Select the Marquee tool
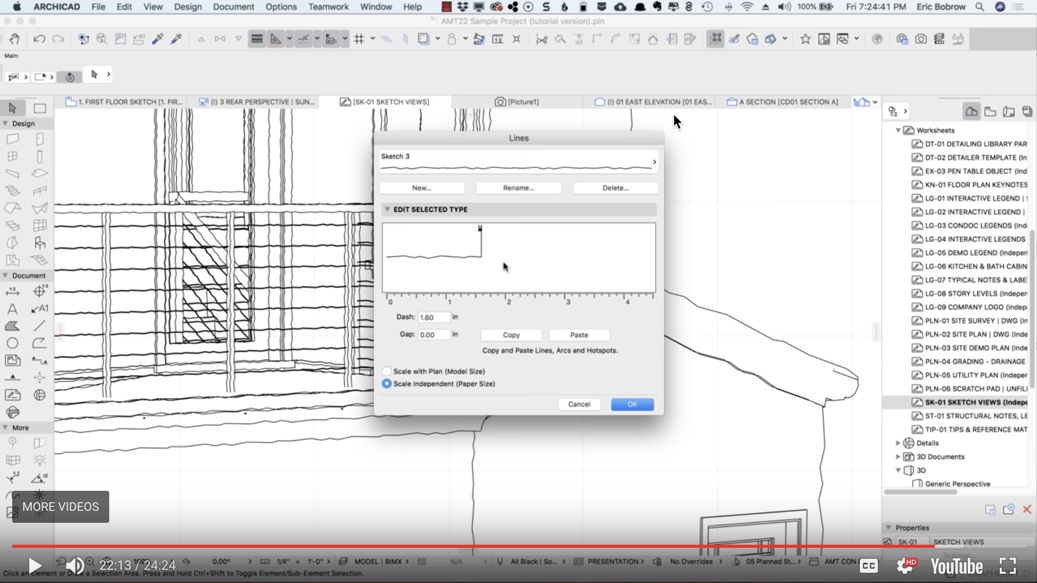 click(38, 107)
